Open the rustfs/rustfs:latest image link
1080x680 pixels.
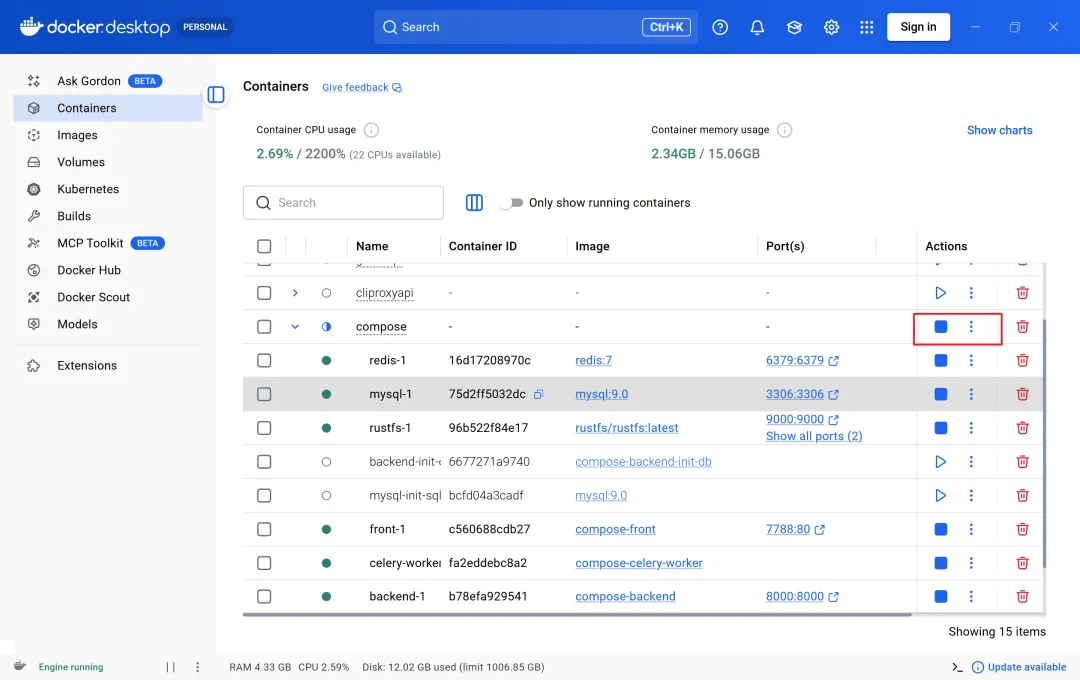point(626,428)
